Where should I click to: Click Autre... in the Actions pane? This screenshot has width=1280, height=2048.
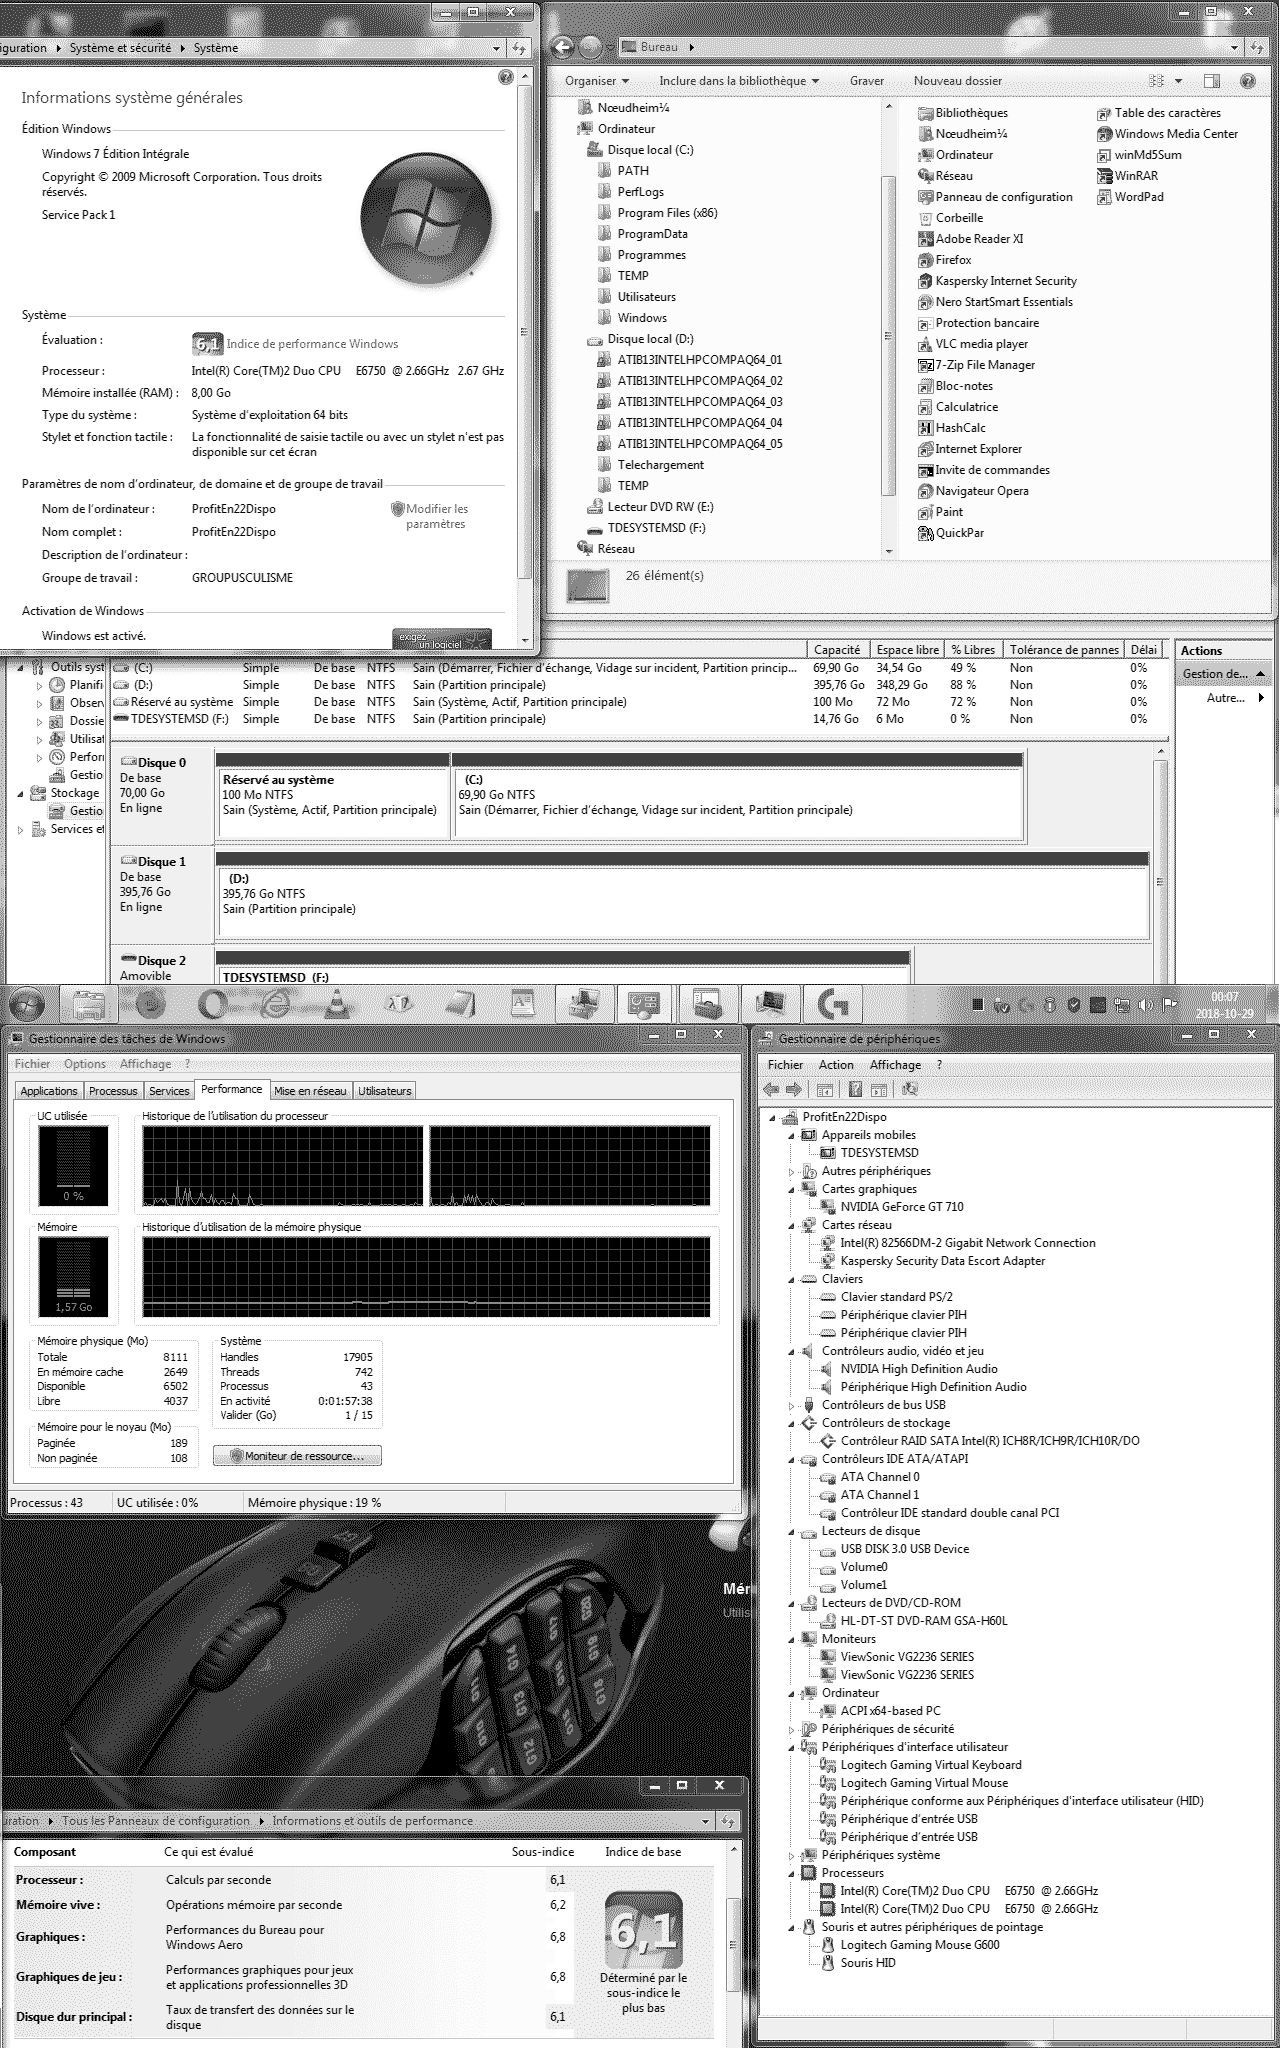pyautogui.click(x=1225, y=698)
